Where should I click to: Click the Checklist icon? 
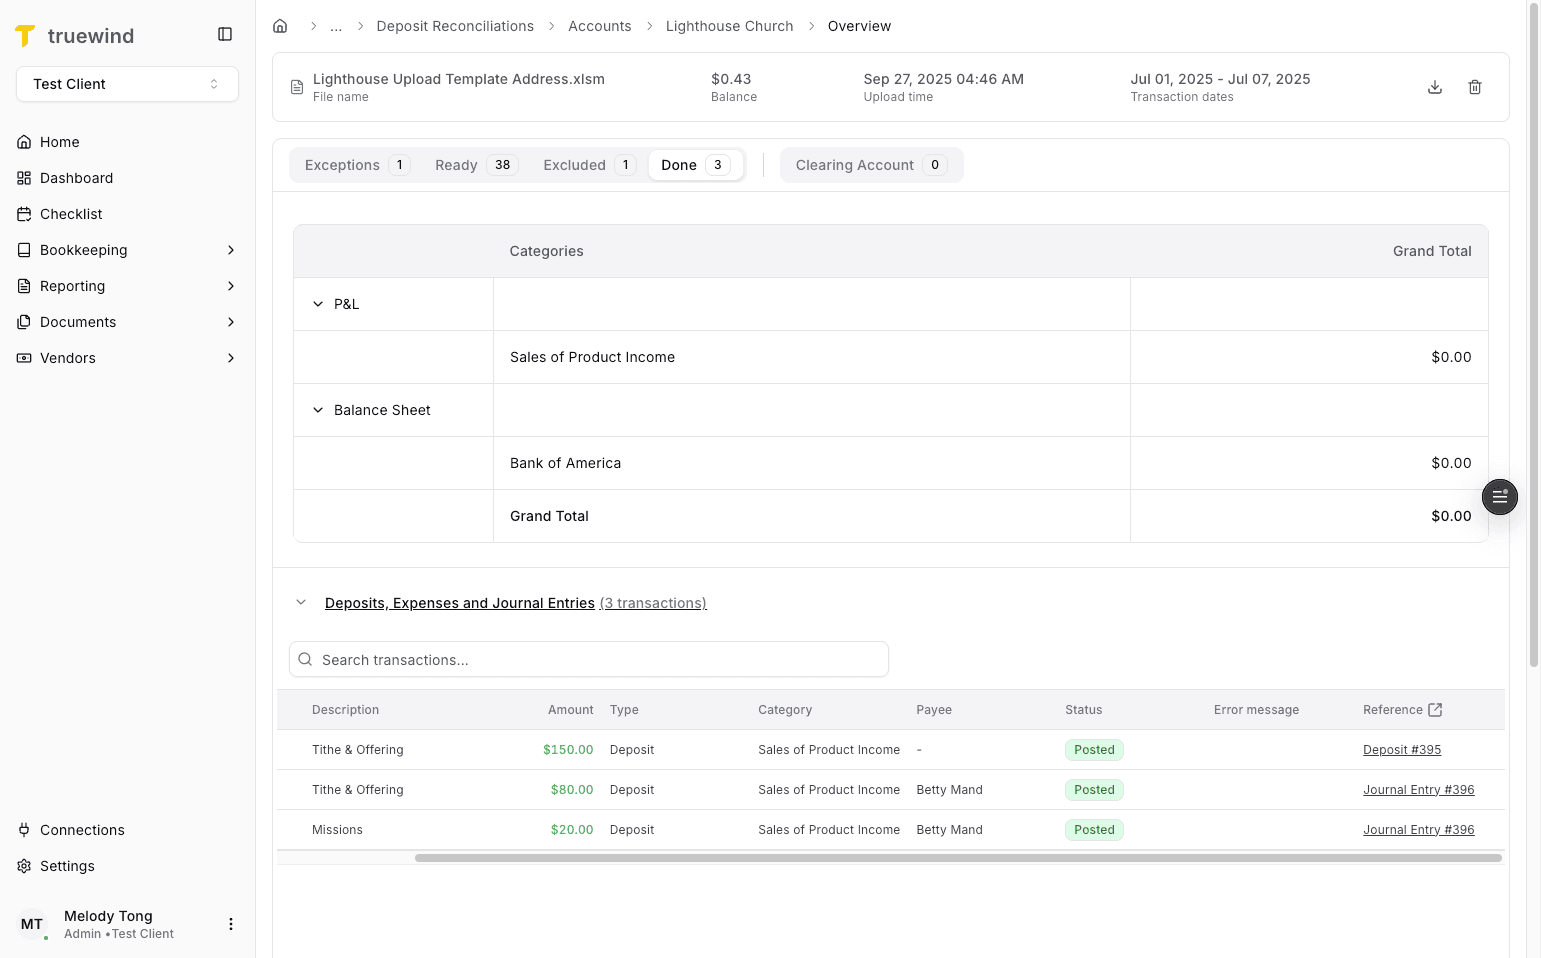point(22,213)
